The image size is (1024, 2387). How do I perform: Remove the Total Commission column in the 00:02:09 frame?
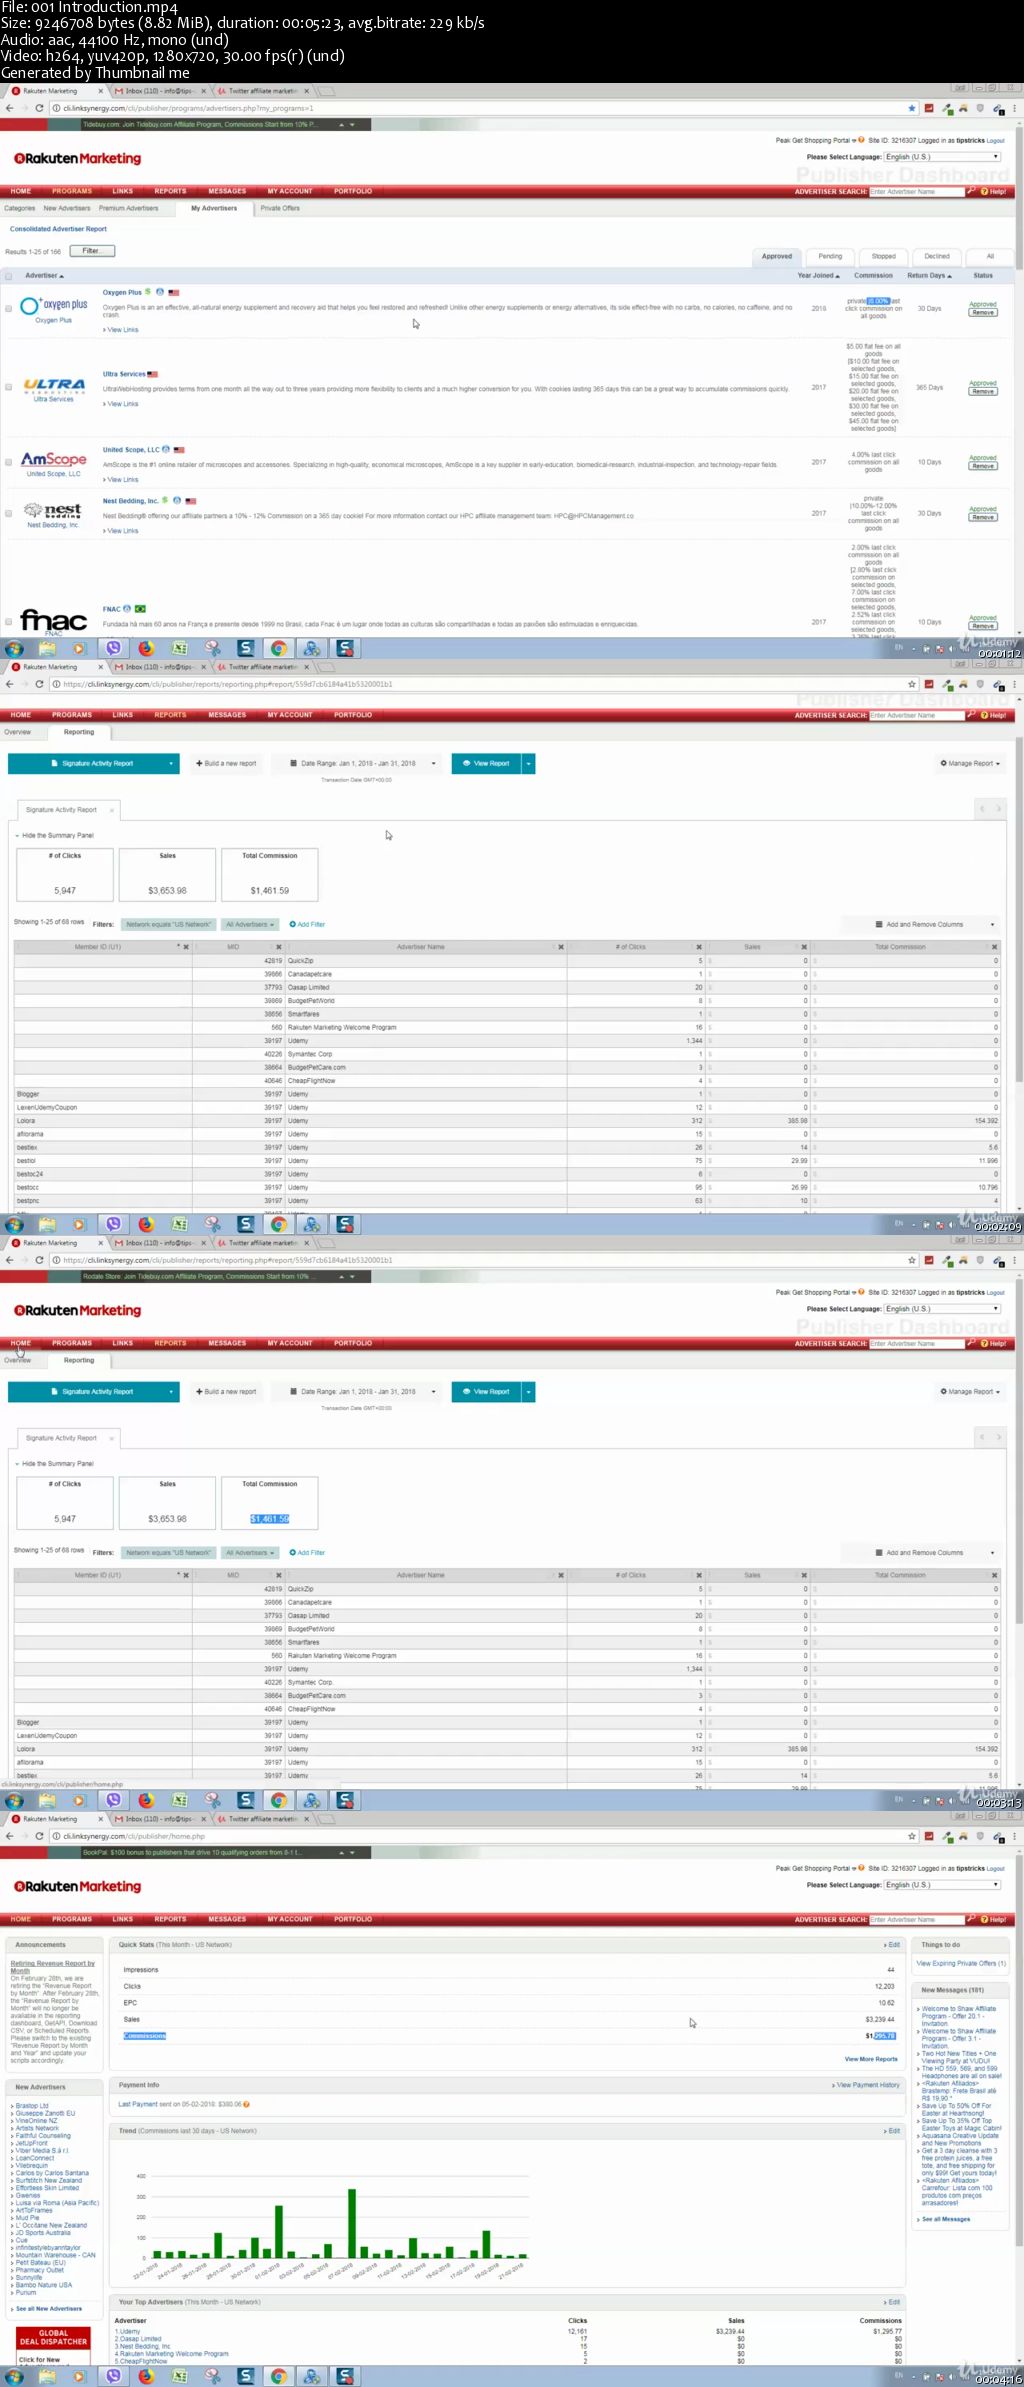tap(994, 947)
